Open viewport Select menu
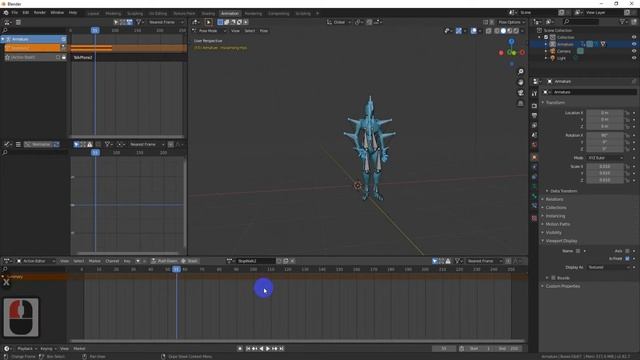The width and height of the screenshot is (640, 360). point(250,31)
